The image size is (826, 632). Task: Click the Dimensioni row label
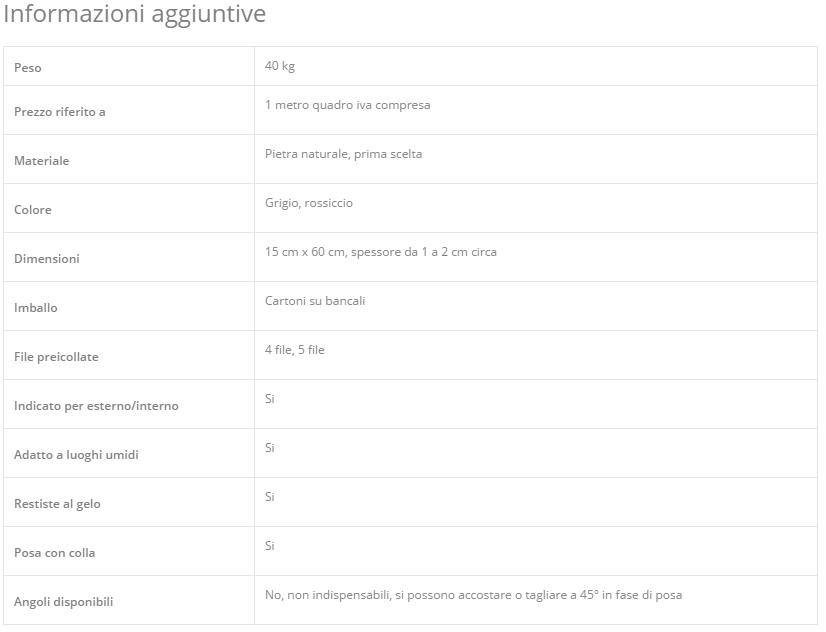(x=47, y=259)
